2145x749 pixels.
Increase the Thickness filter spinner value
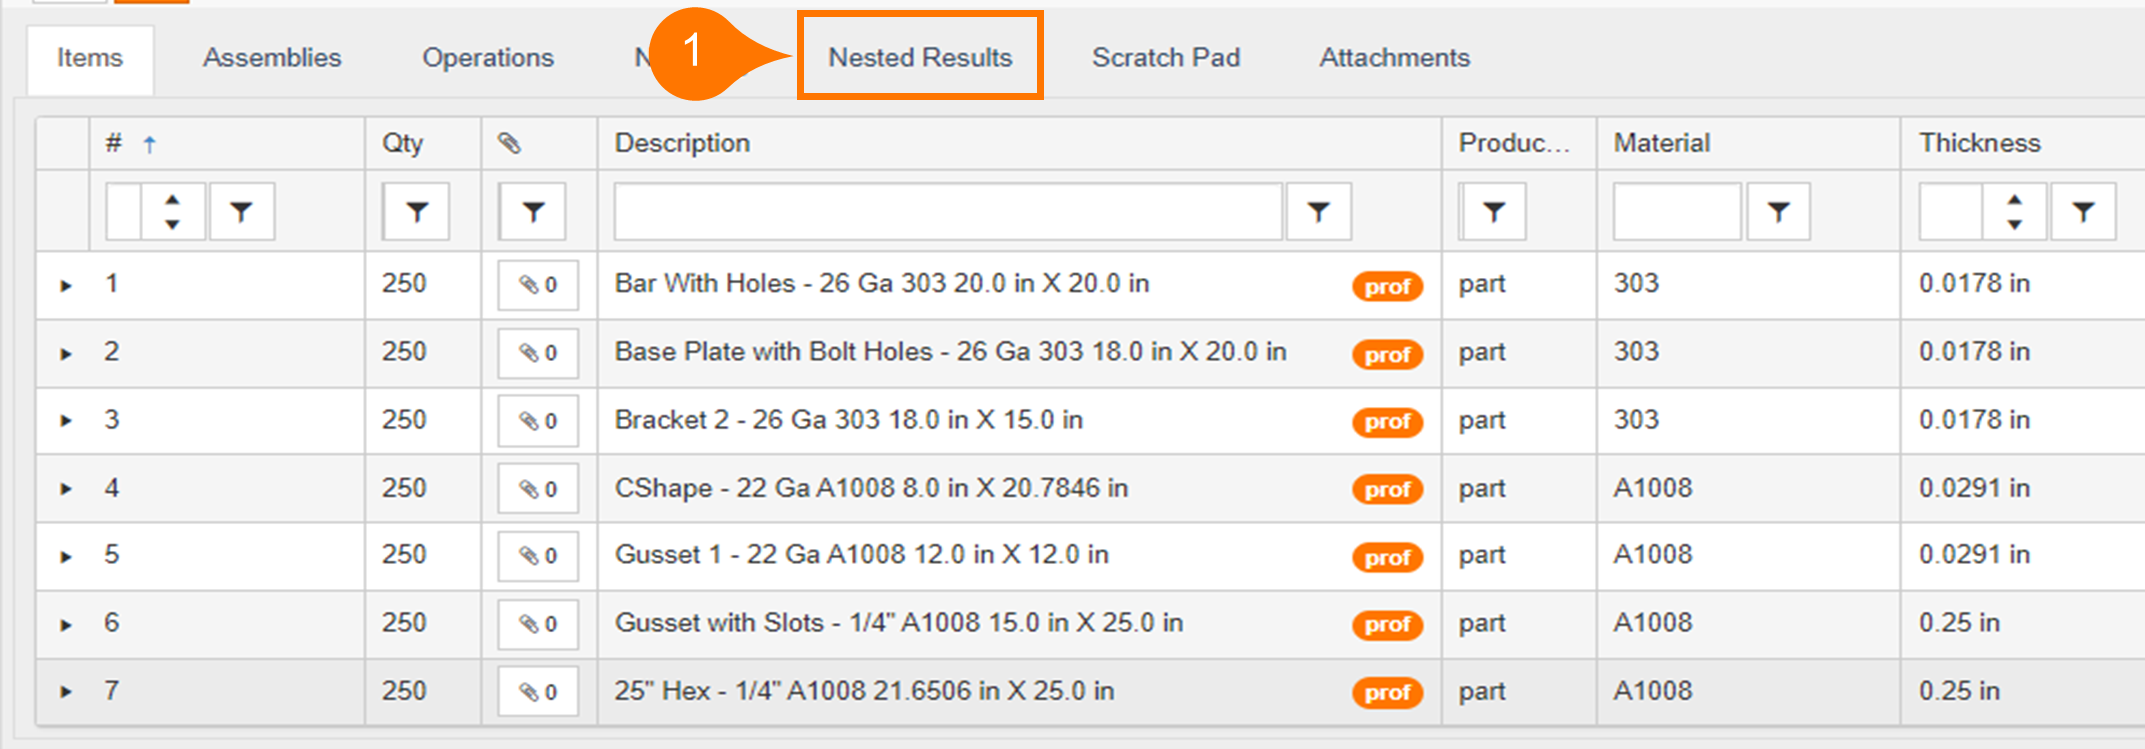click(2014, 200)
